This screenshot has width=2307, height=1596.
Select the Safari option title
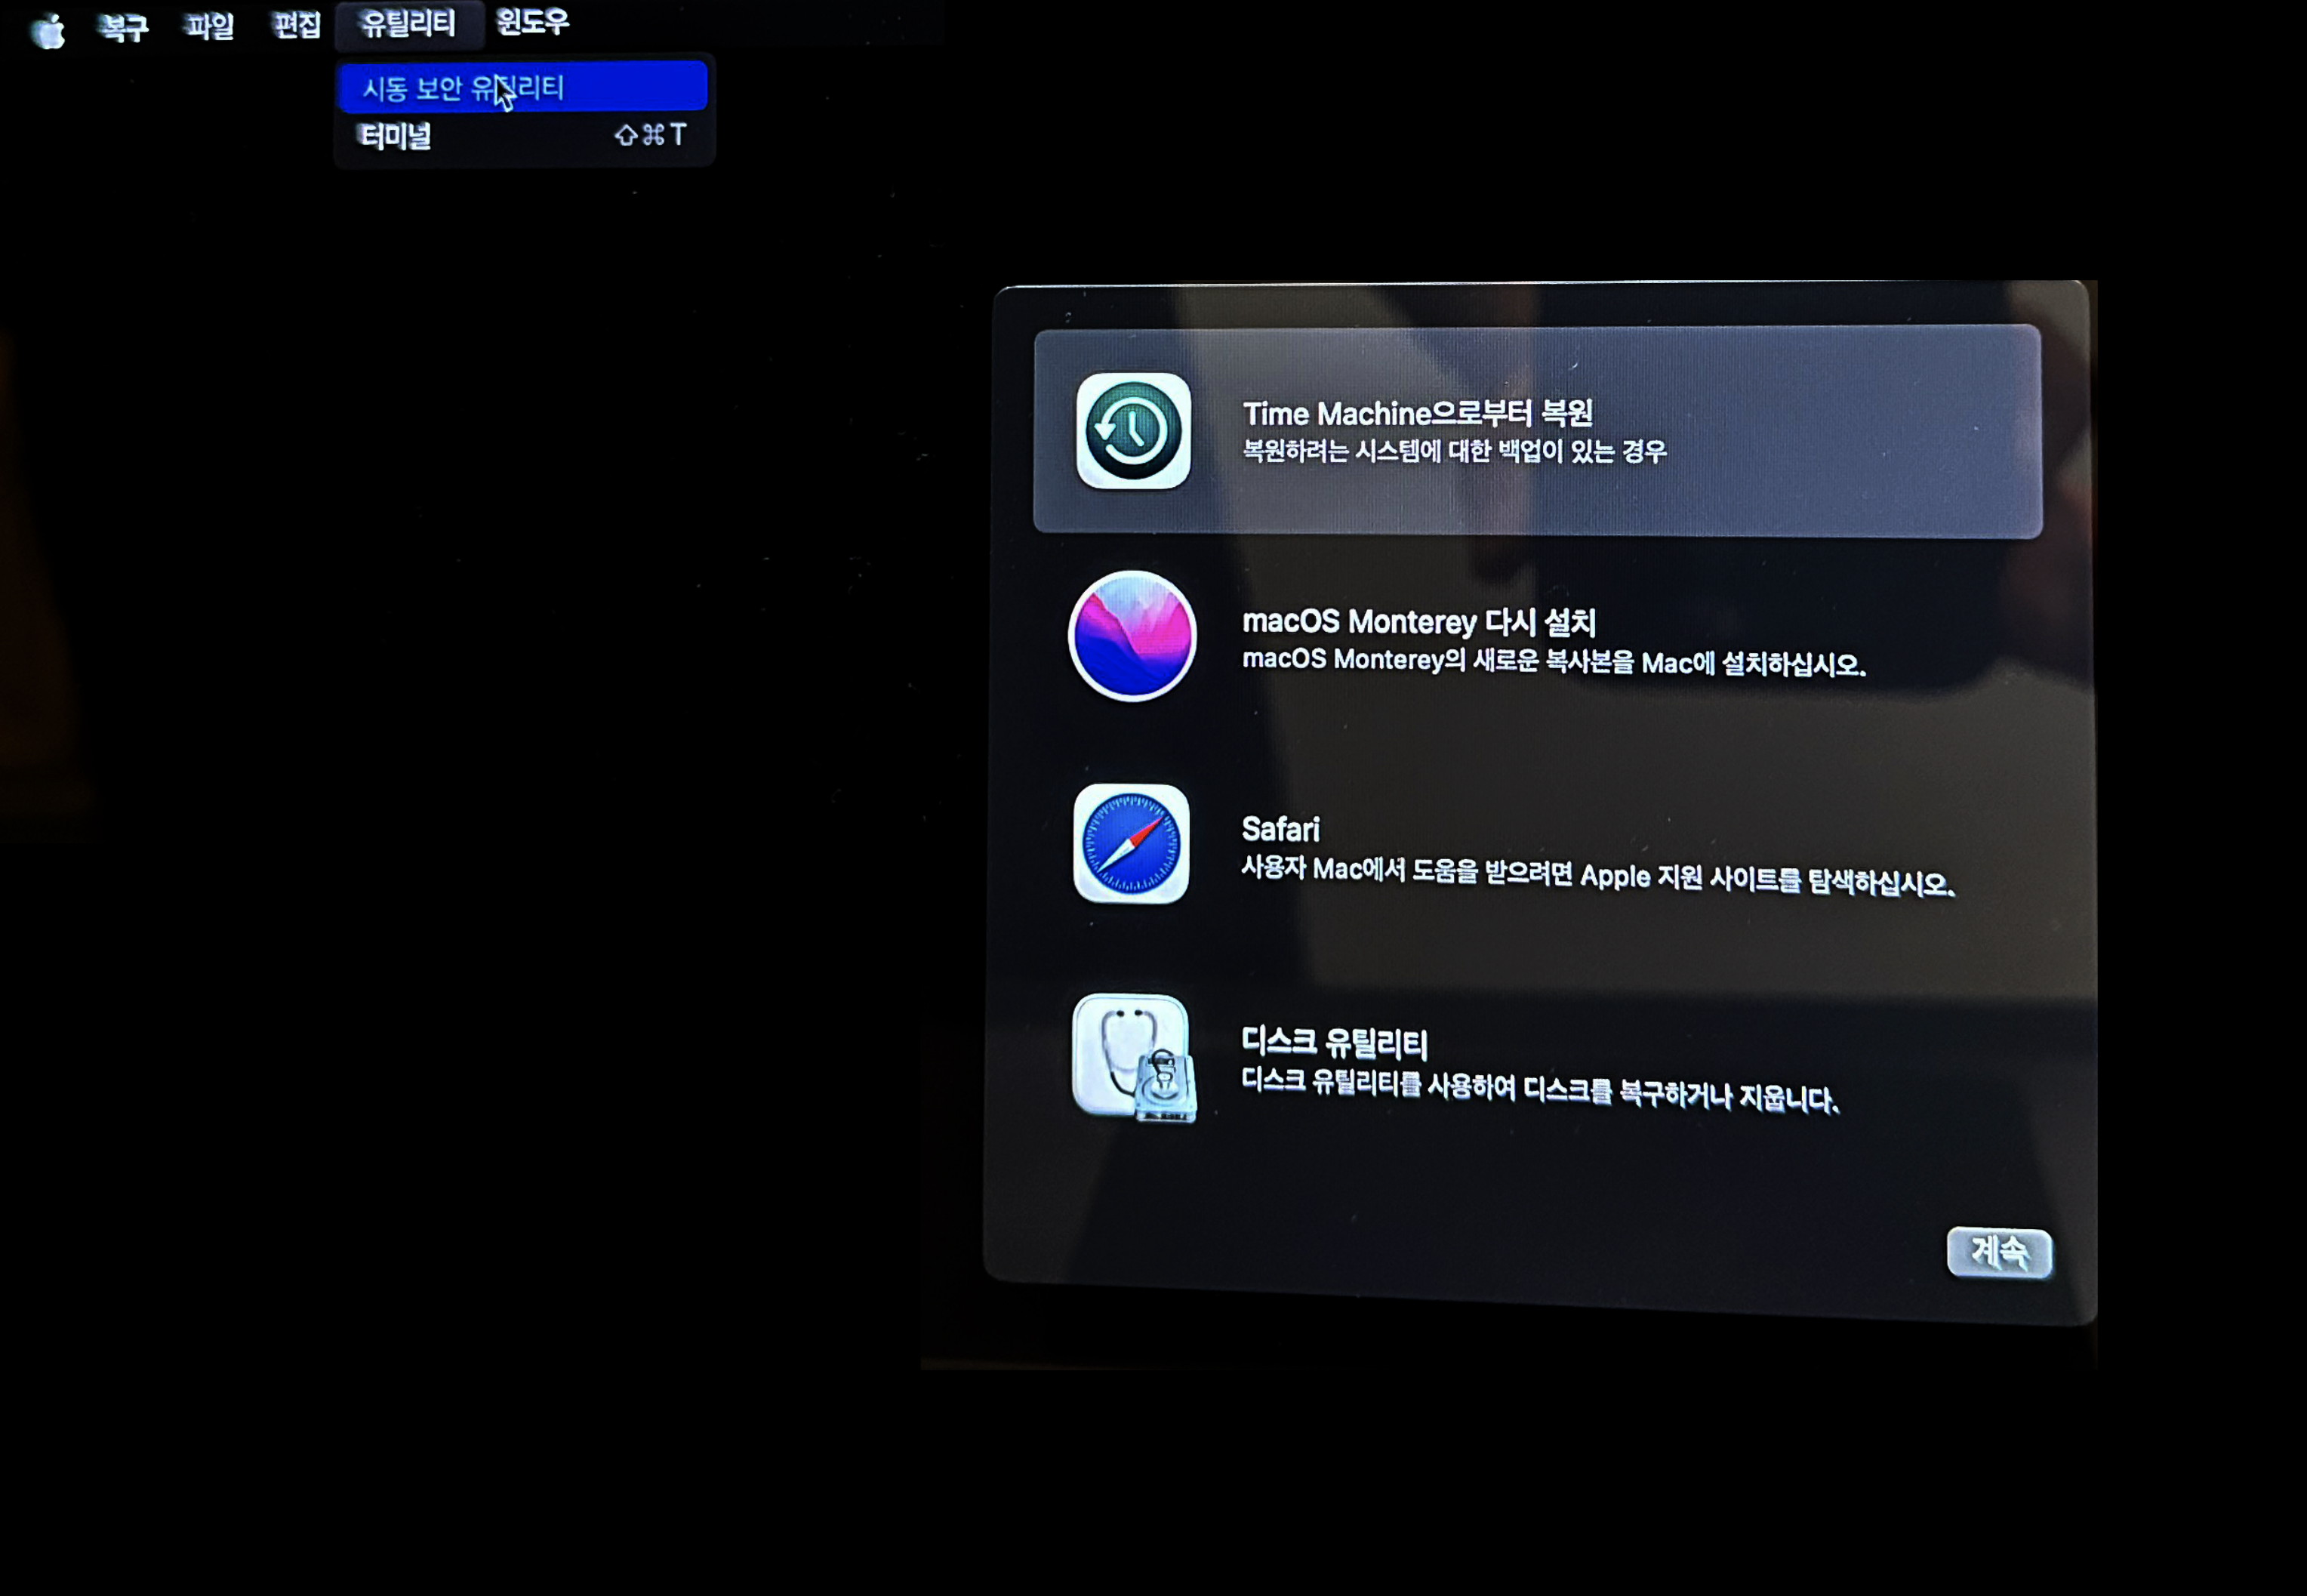coord(1280,829)
